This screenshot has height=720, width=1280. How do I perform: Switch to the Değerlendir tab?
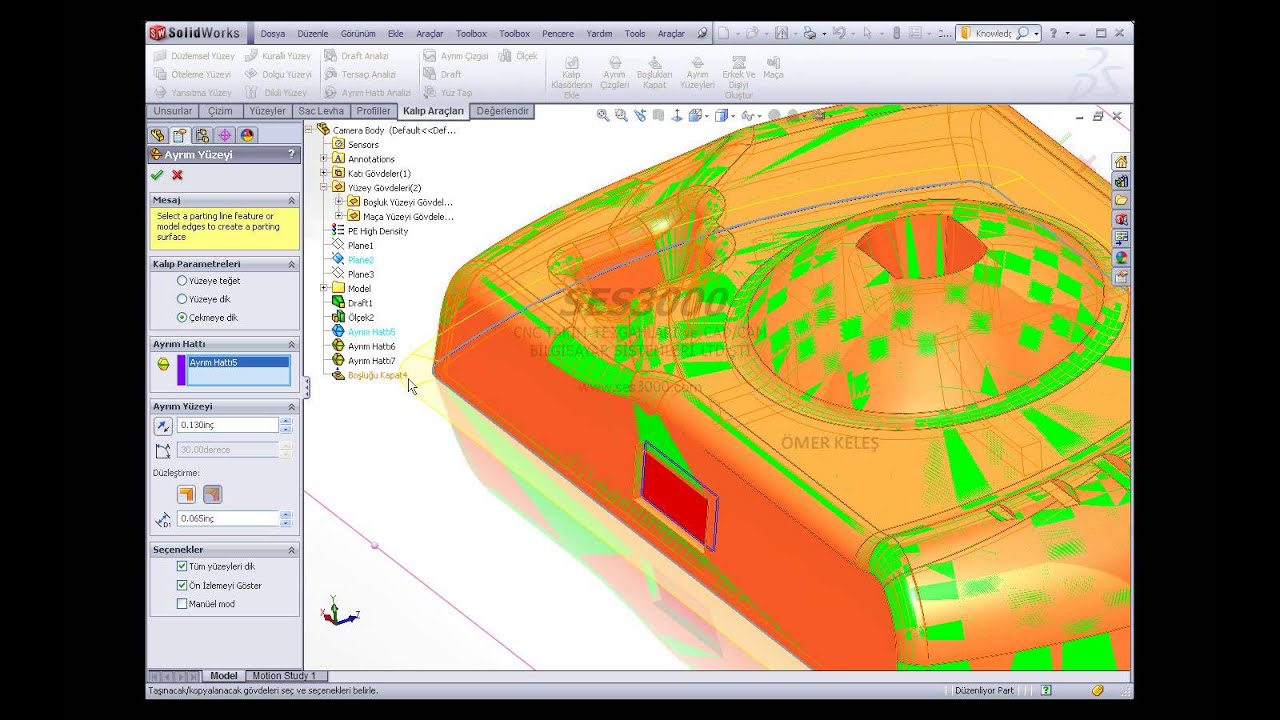[502, 111]
